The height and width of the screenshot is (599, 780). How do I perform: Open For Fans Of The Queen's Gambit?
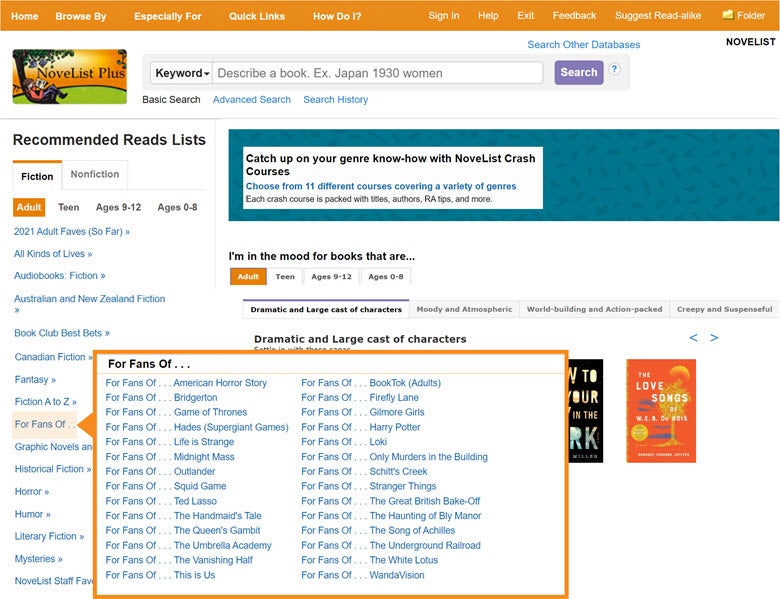pos(183,530)
